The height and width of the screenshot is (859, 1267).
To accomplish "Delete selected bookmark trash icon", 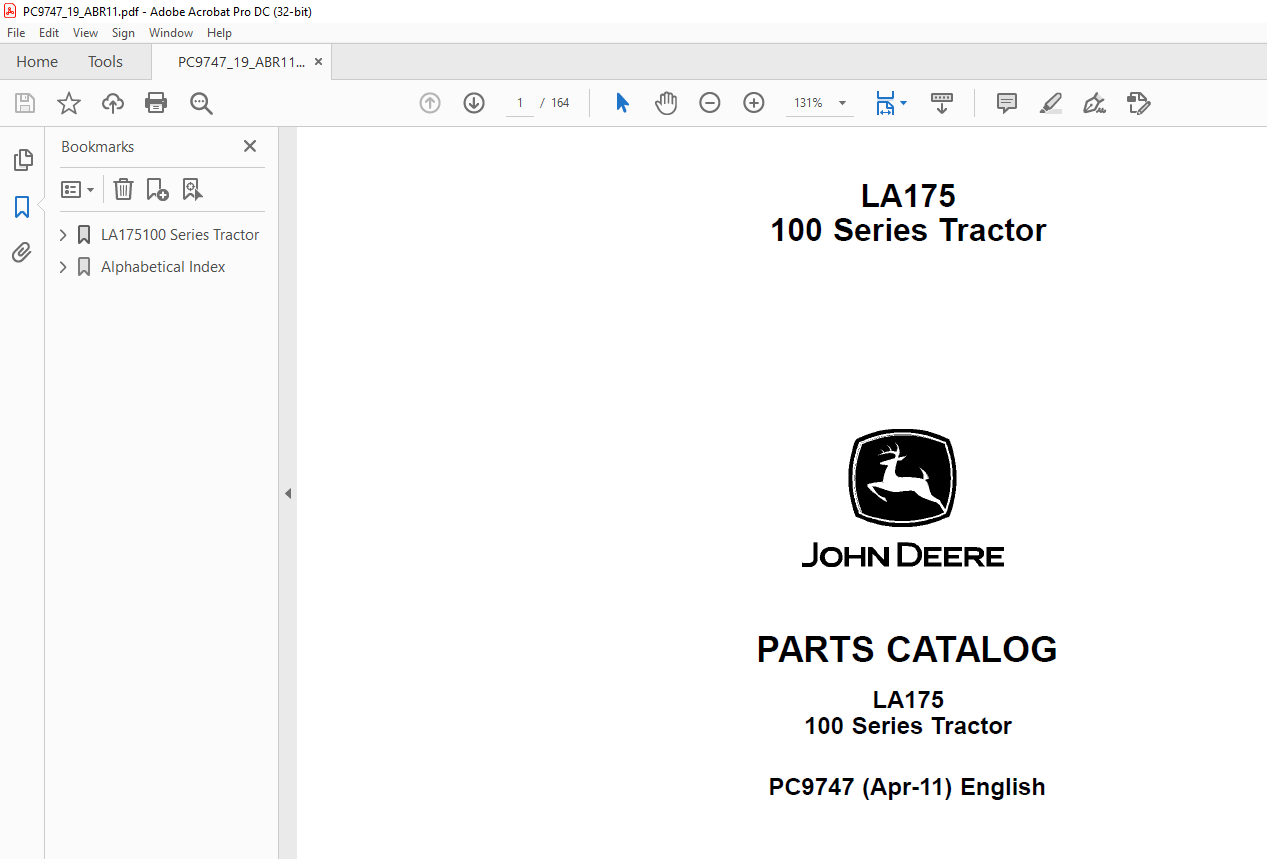I will point(123,189).
